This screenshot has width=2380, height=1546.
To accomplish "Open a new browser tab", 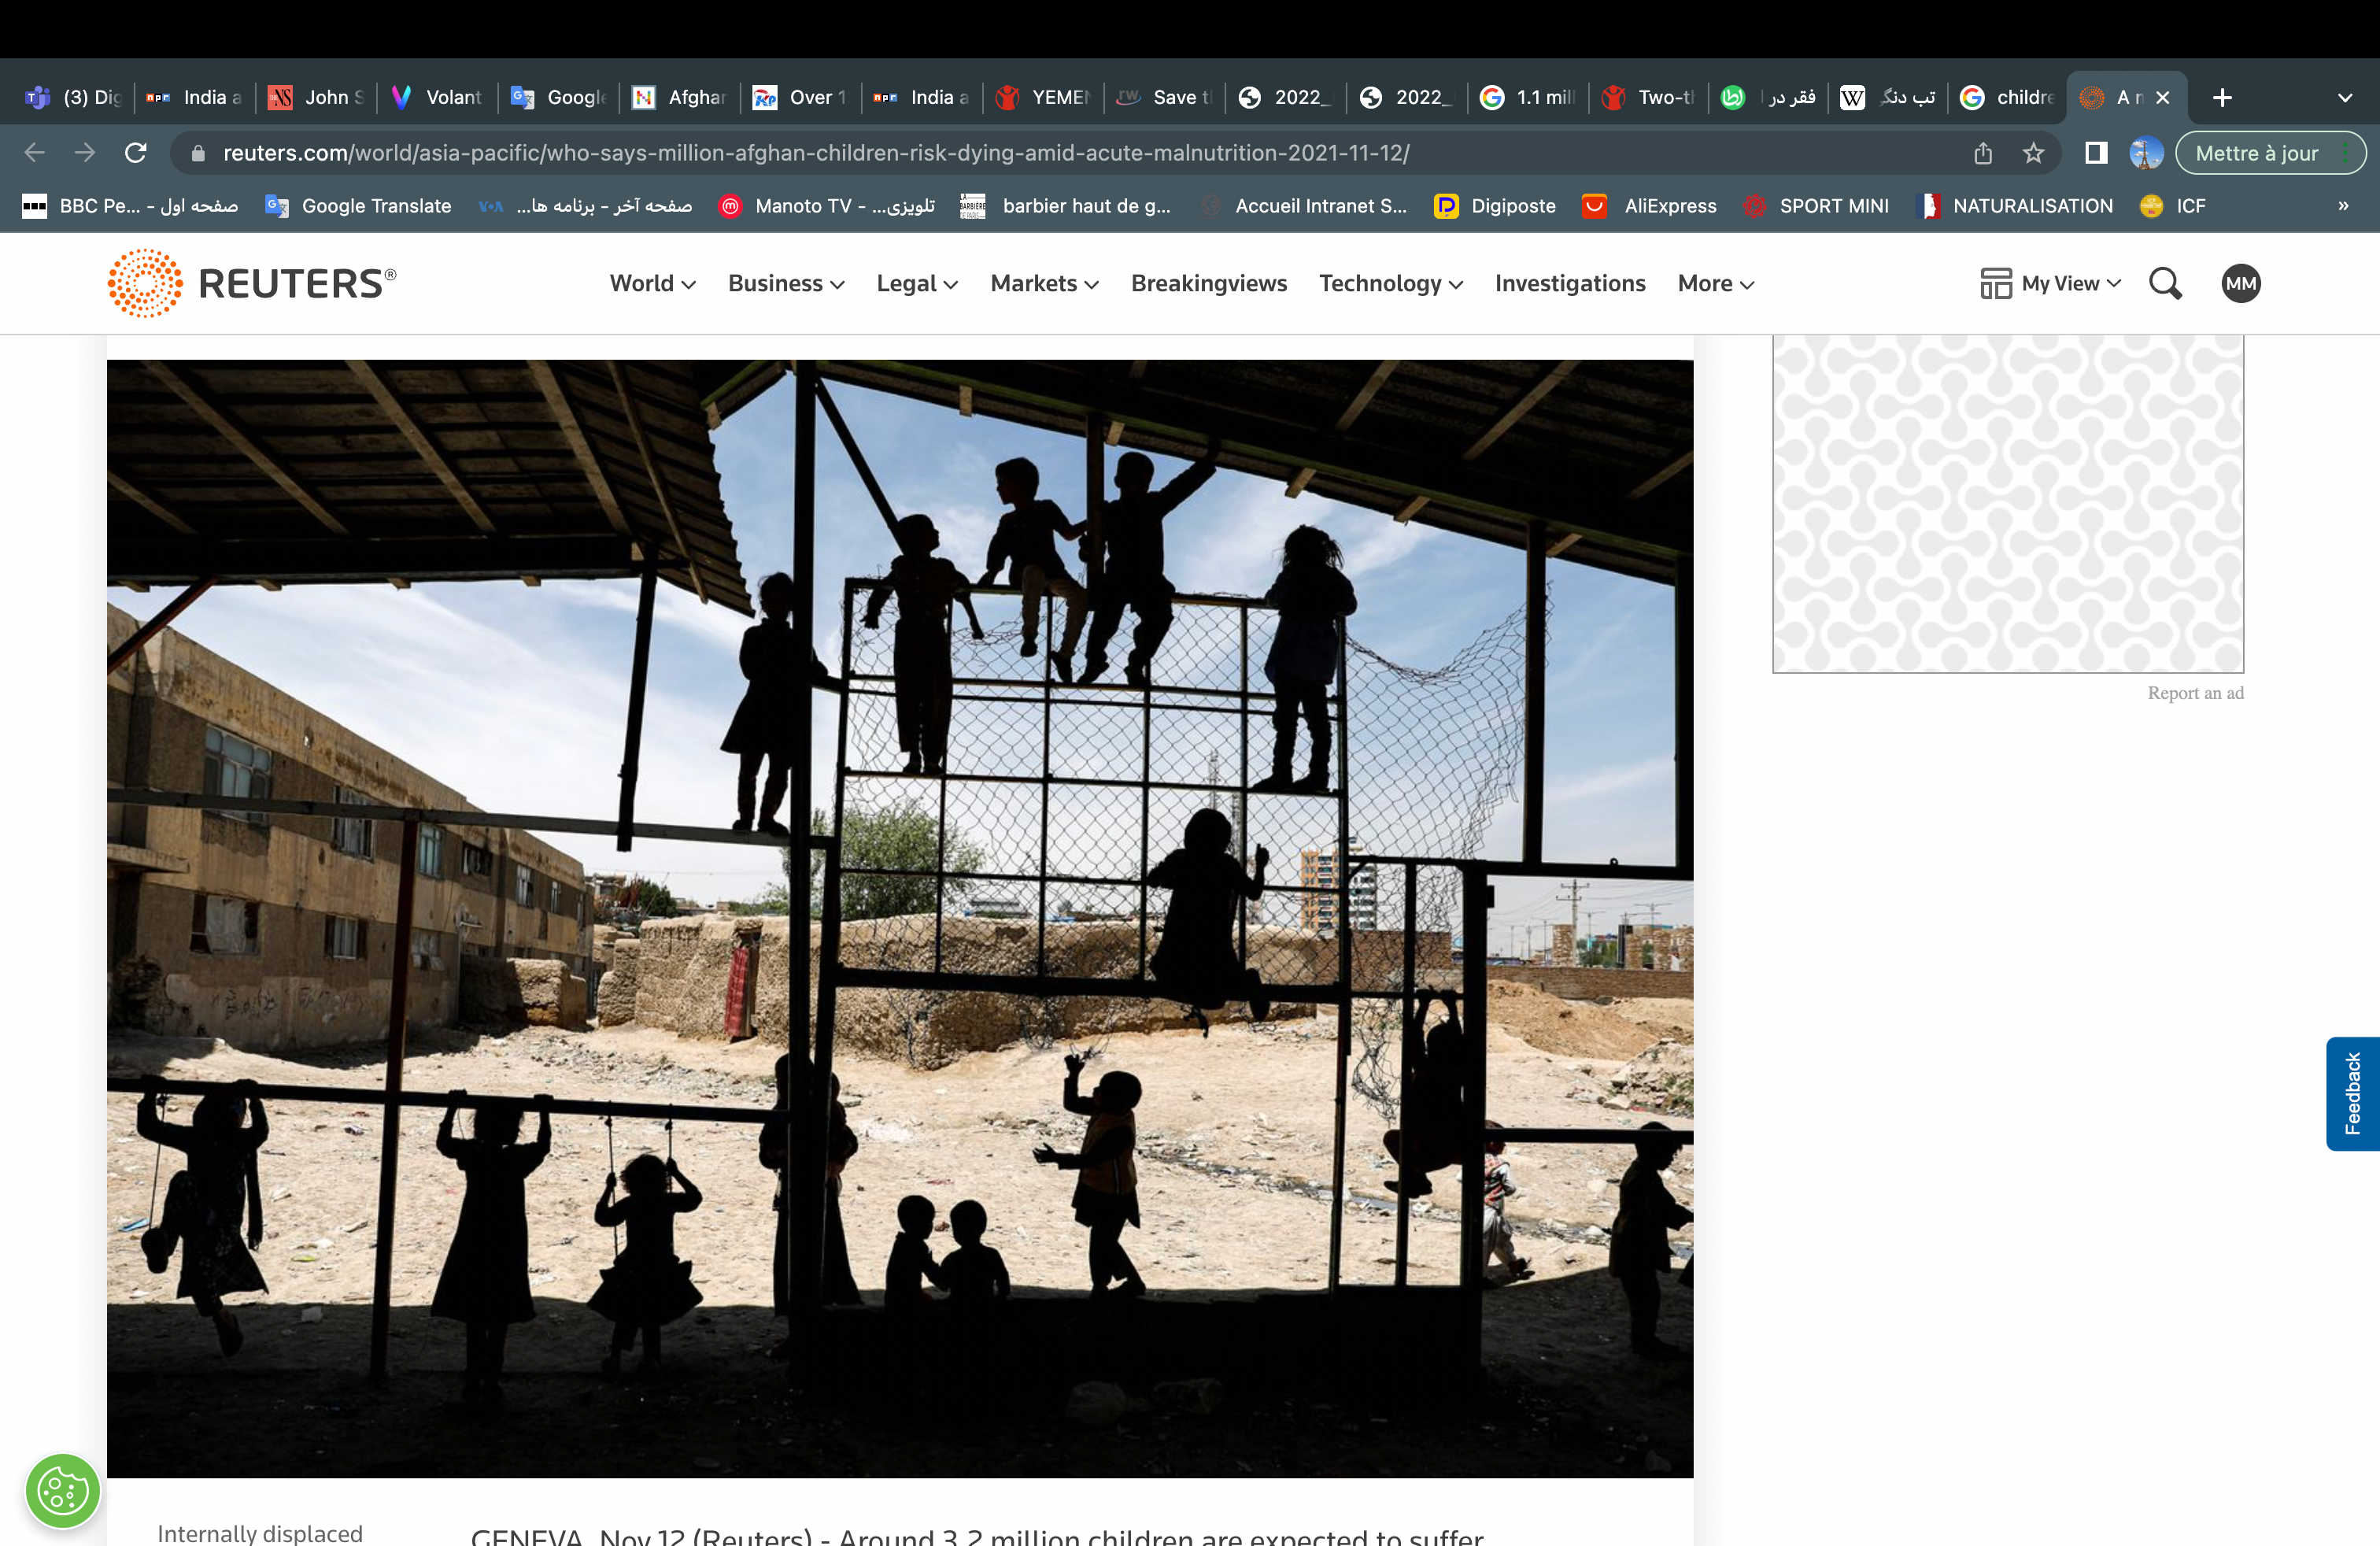I will tap(2222, 97).
